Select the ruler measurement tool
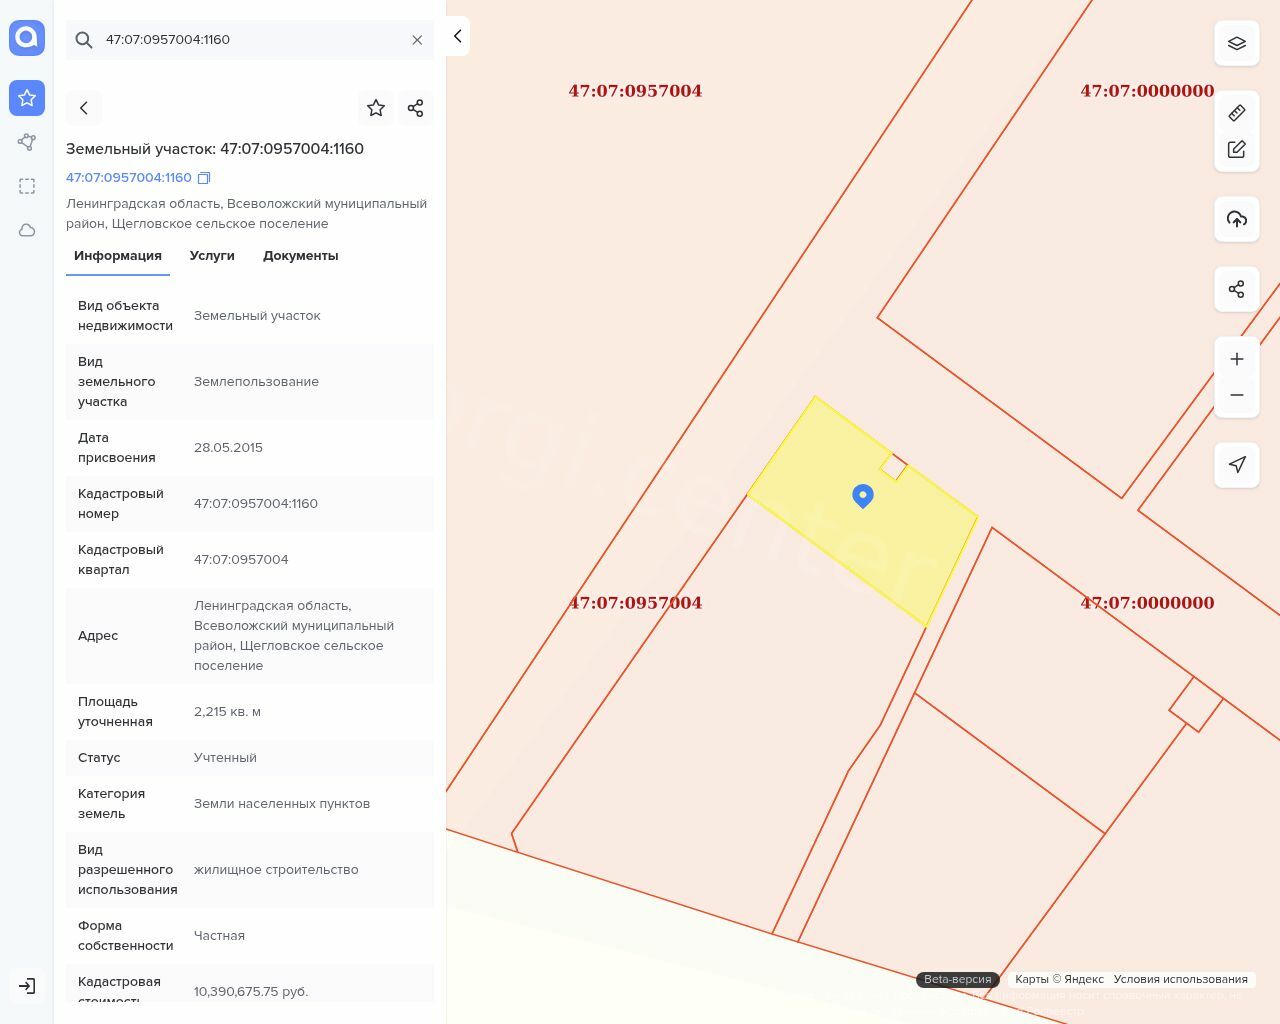Viewport: 1280px width, 1024px height. [x=1237, y=113]
